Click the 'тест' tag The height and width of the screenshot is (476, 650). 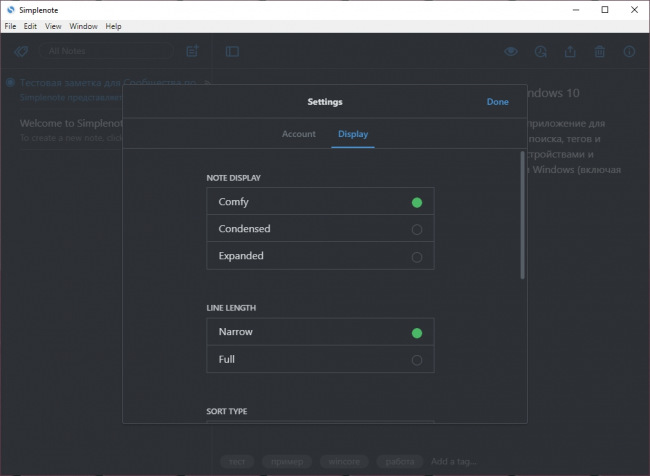click(237, 461)
